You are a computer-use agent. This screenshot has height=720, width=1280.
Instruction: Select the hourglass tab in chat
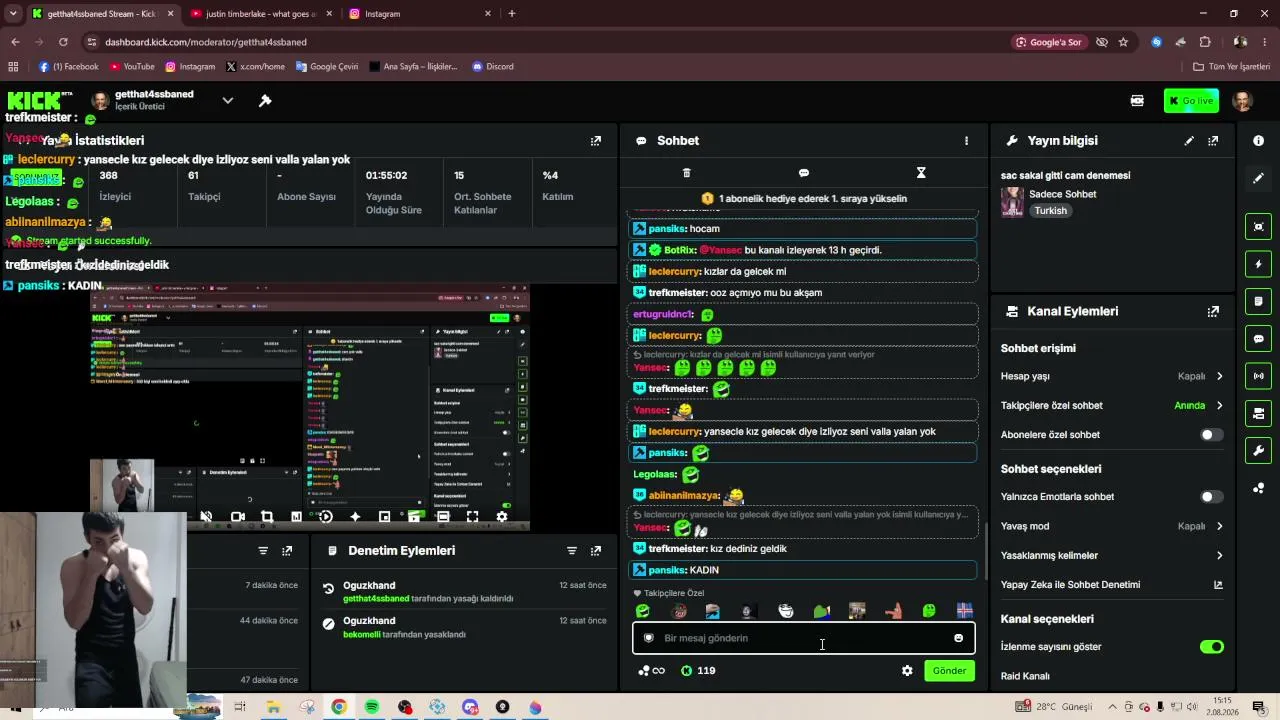921,173
